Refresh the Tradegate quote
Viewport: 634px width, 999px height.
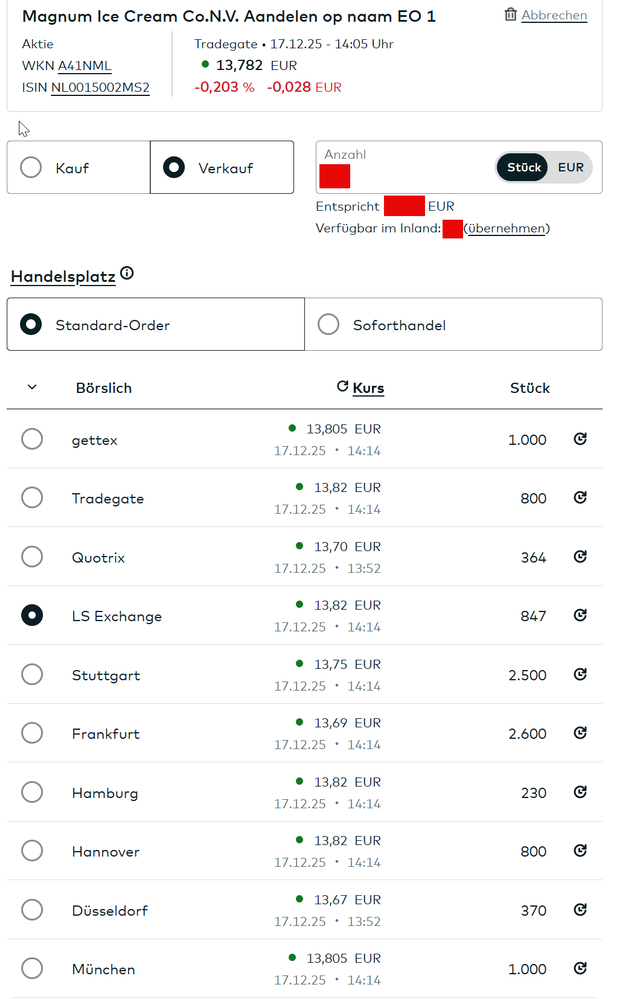(580, 498)
